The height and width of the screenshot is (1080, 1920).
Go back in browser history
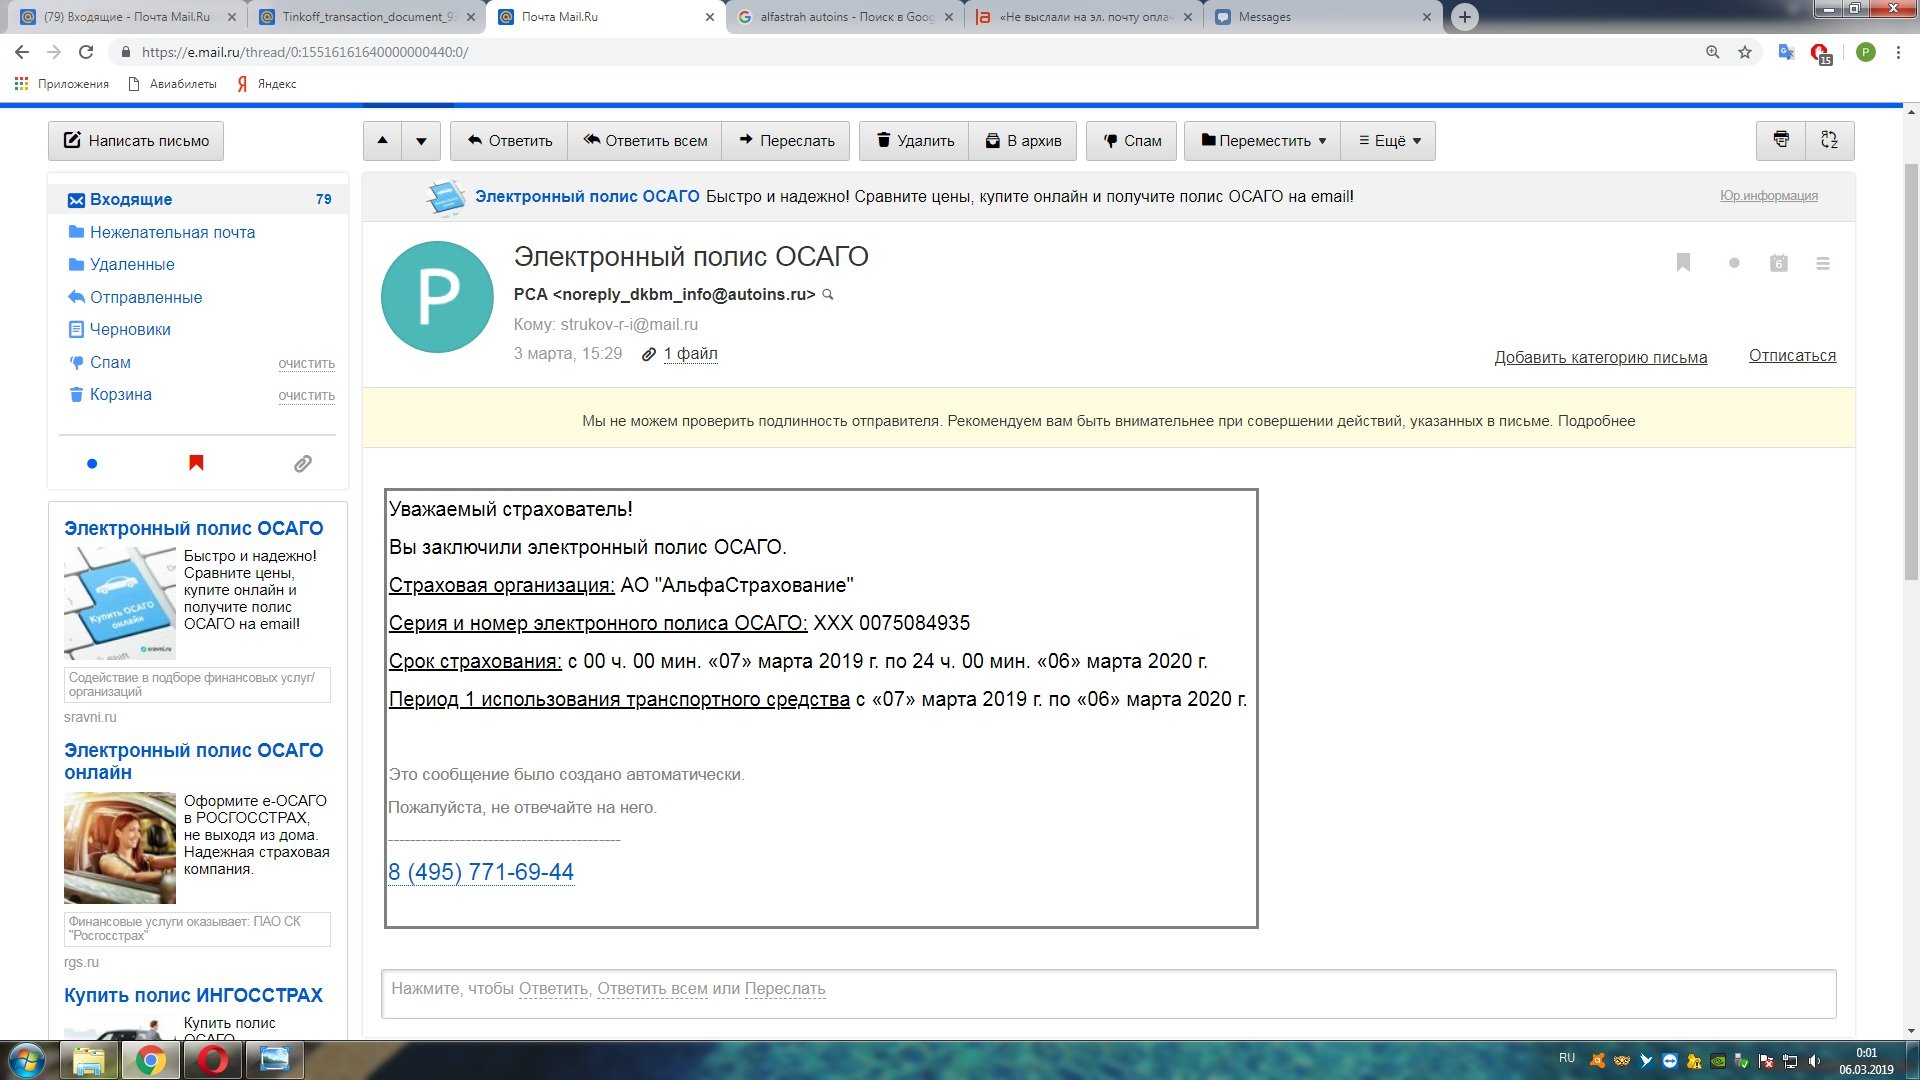[22, 52]
